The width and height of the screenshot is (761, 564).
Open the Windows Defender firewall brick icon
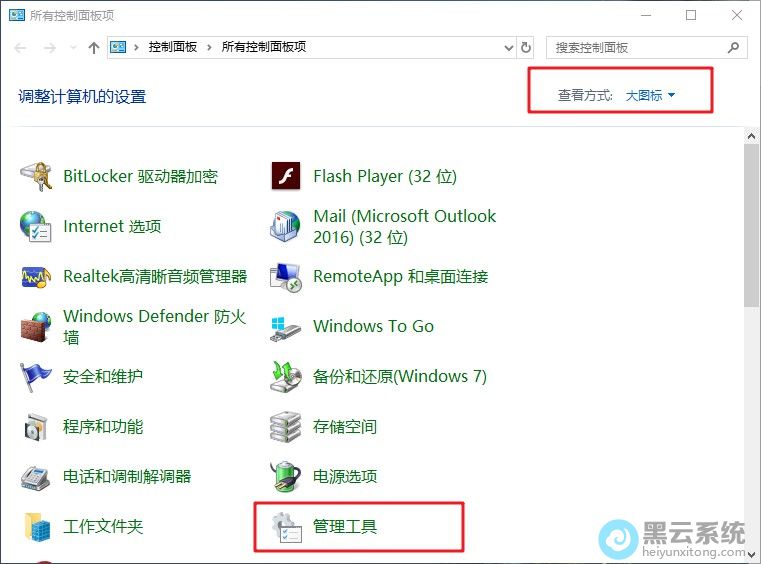pos(36,327)
